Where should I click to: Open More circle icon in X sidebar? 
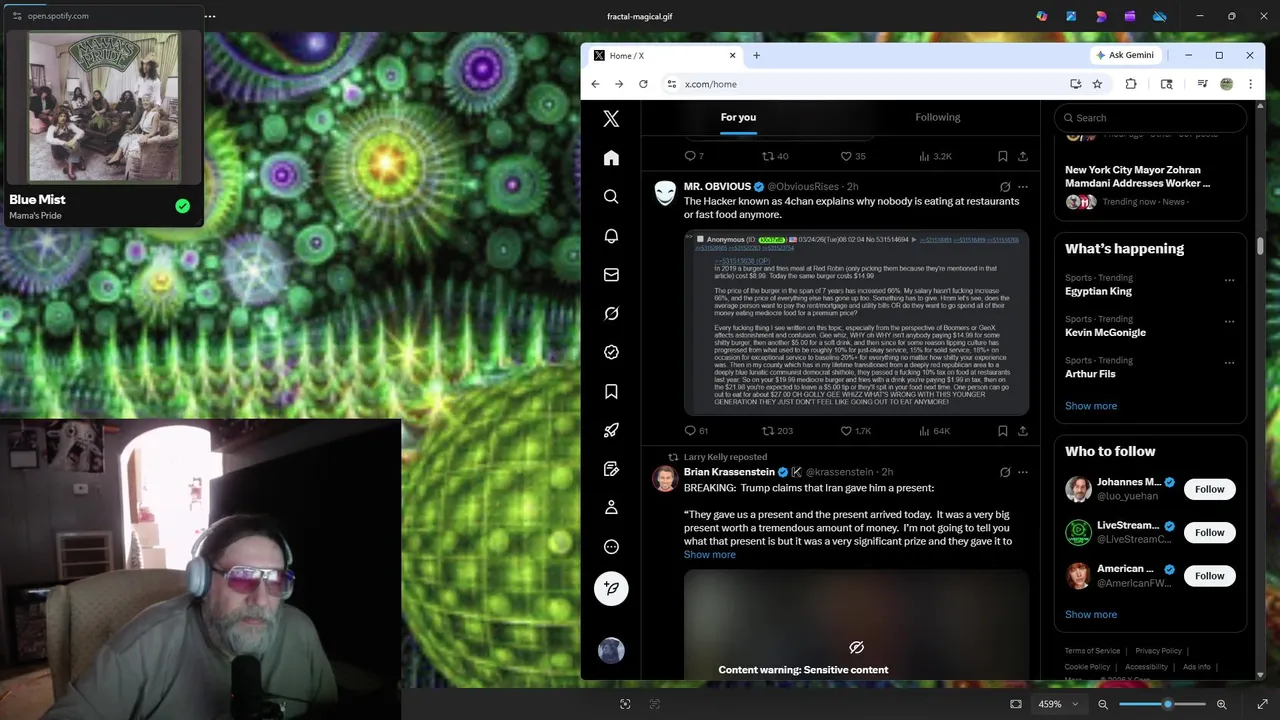click(611, 547)
